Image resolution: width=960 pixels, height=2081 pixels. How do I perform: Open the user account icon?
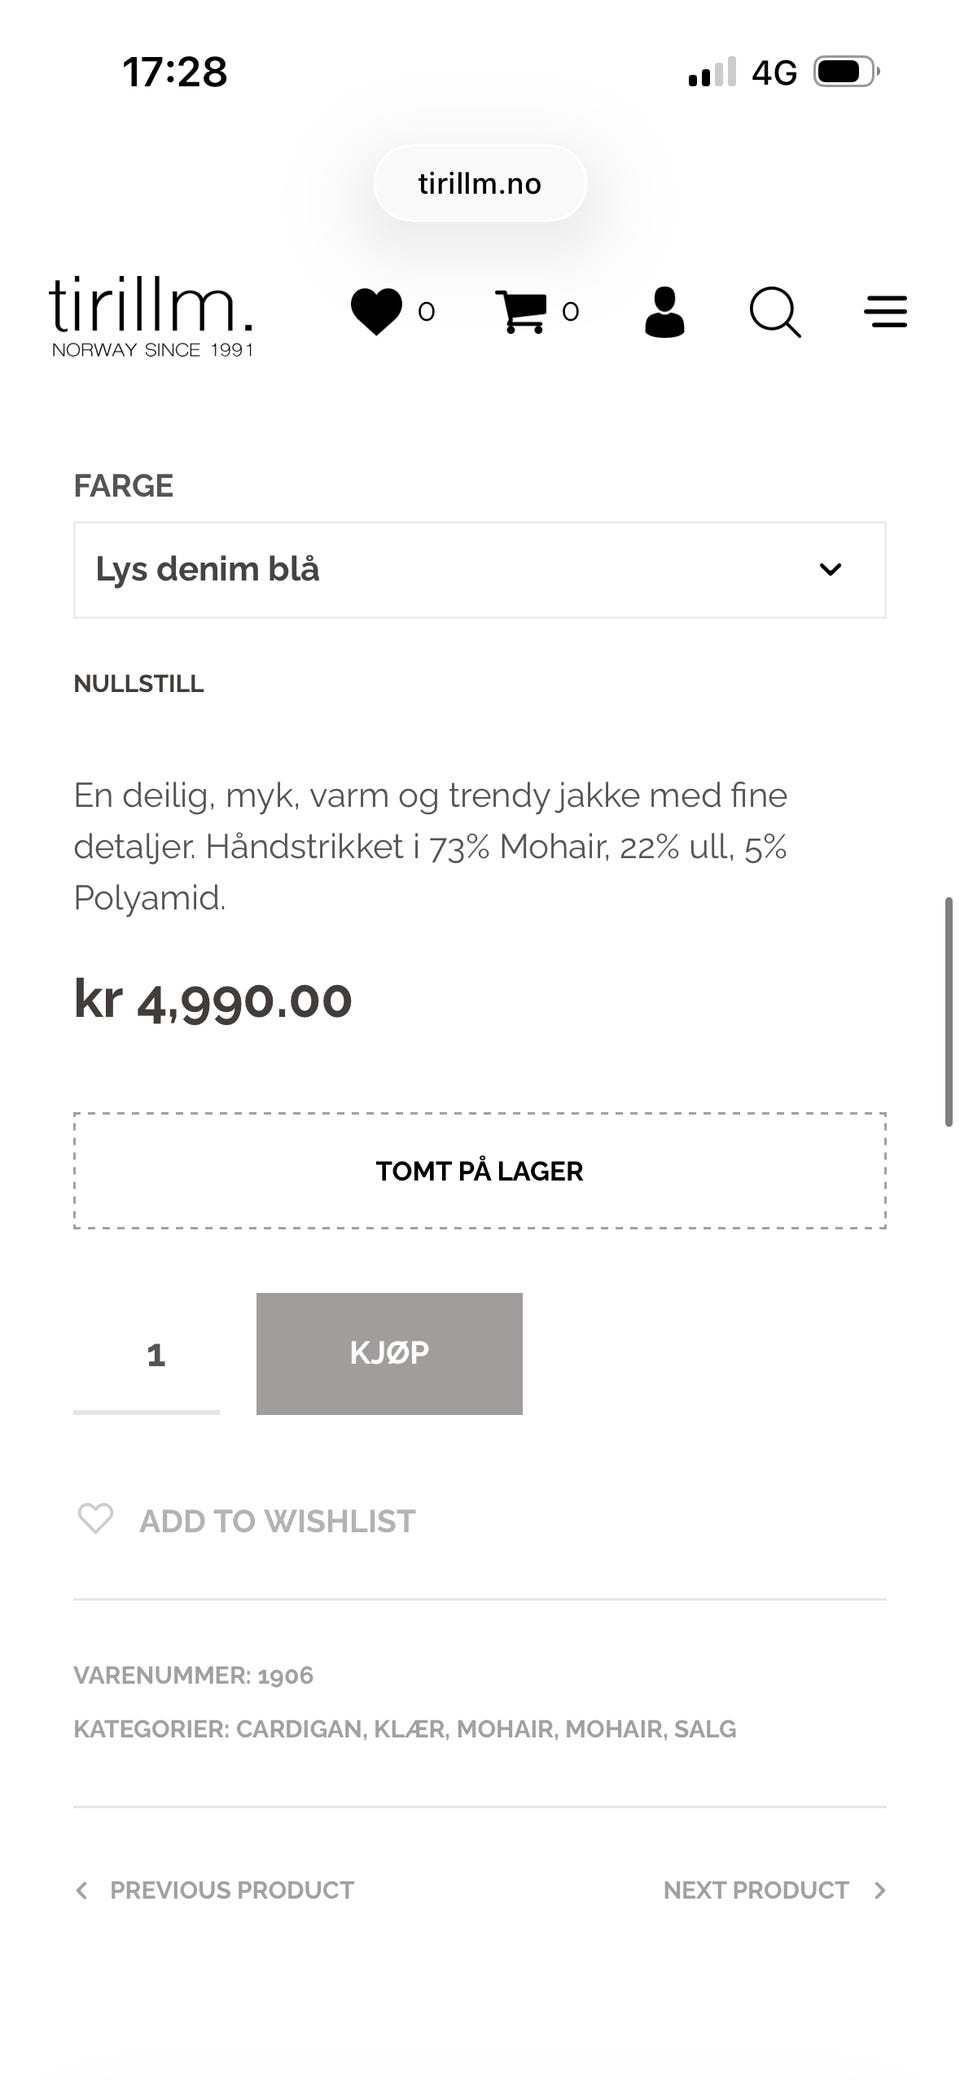pos(664,312)
